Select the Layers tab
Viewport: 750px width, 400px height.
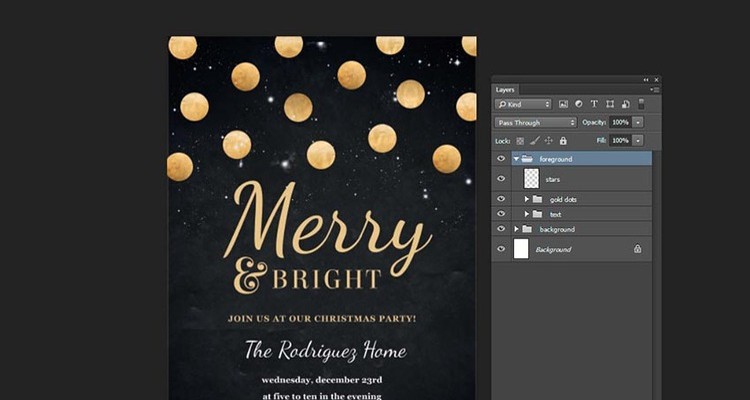(505, 89)
